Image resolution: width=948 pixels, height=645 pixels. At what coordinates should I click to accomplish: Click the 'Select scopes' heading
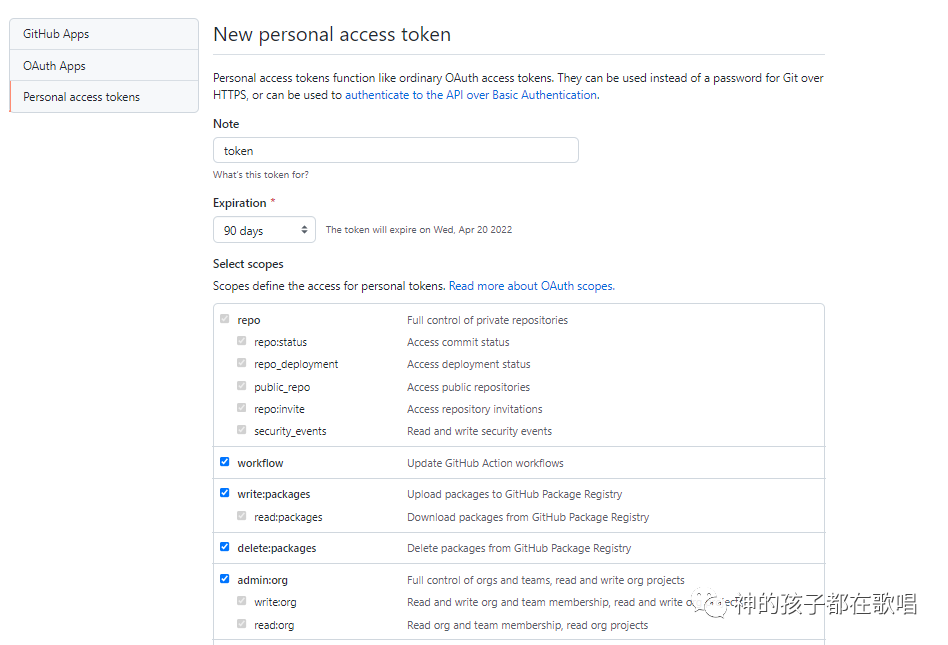[248, 264]
